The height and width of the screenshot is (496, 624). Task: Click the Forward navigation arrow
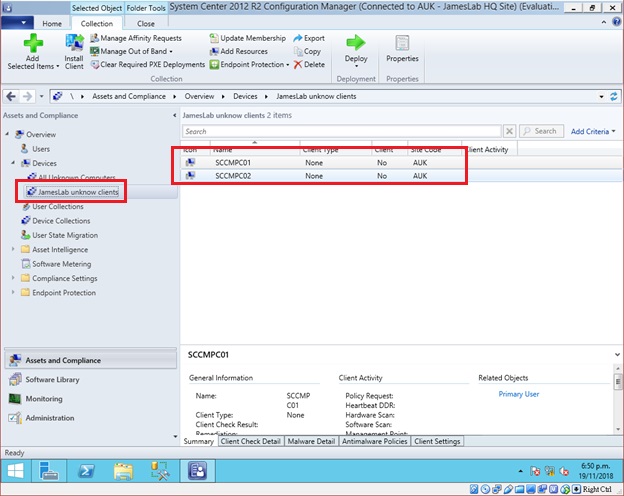pos(27,96)
